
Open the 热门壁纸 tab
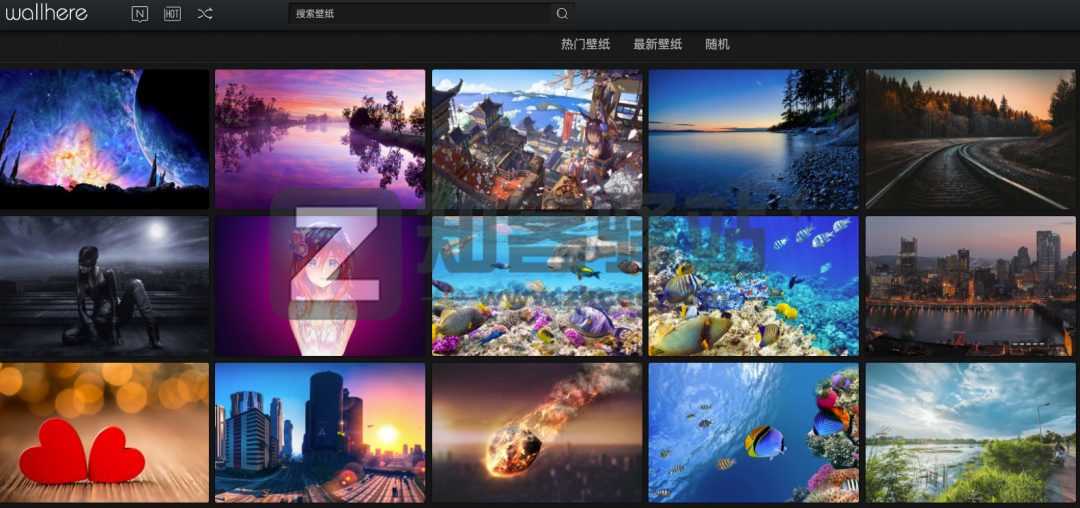coord(585,45)
